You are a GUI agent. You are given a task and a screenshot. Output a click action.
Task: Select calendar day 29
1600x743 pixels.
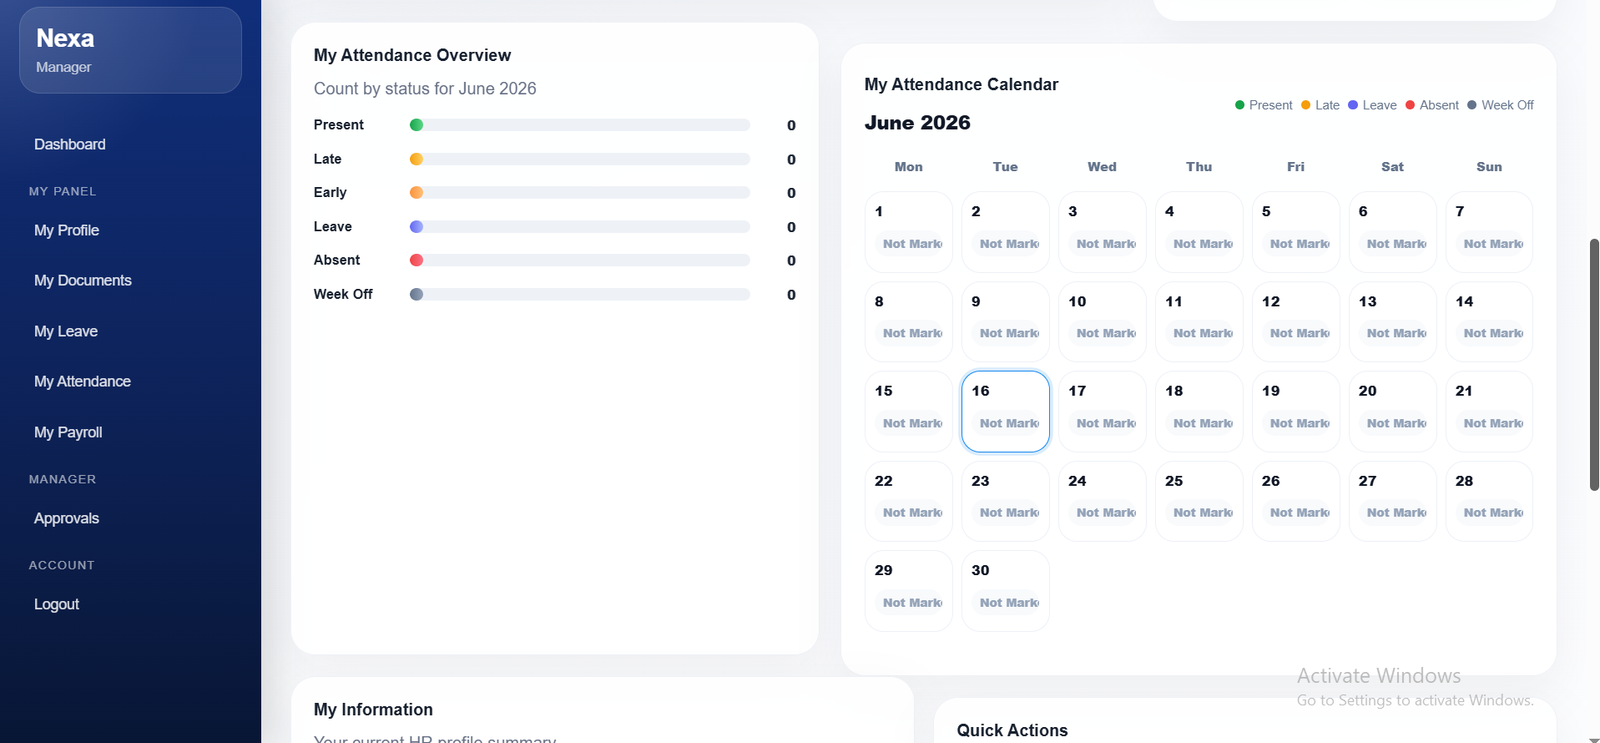[x=908, y=591]
